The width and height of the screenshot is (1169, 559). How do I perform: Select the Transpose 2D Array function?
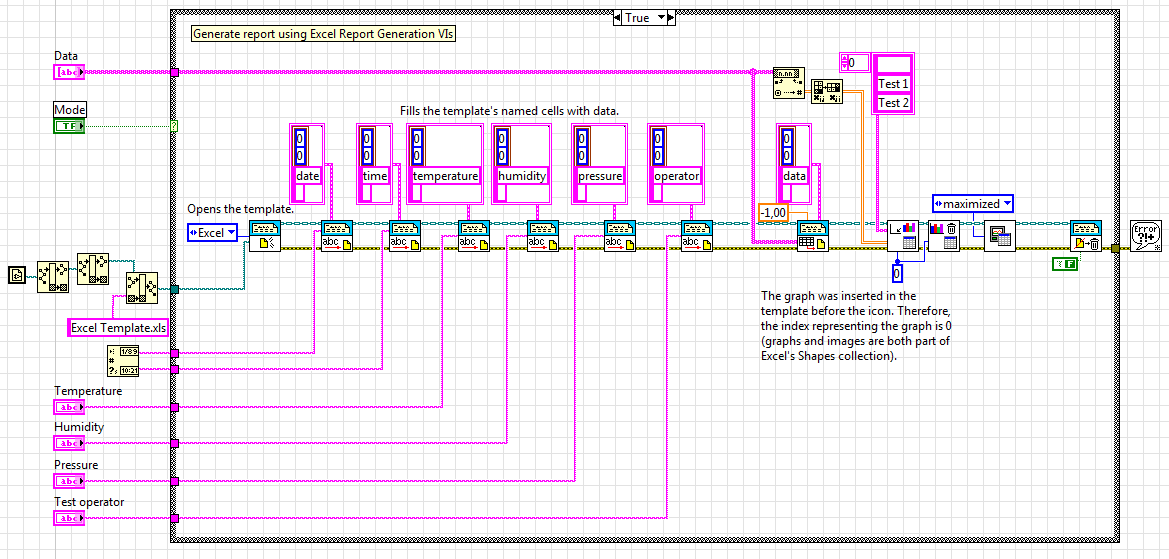[826, 91]
